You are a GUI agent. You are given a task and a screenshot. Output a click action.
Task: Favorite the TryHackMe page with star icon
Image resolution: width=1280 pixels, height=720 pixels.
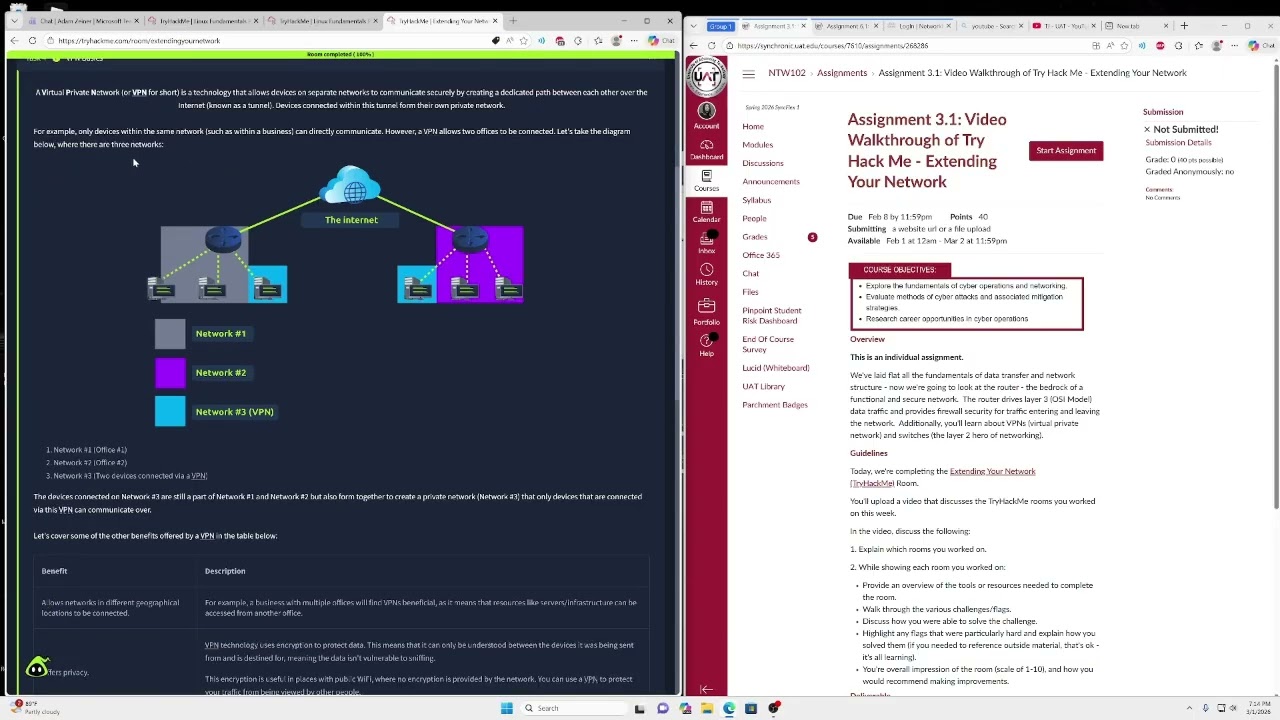523,41
